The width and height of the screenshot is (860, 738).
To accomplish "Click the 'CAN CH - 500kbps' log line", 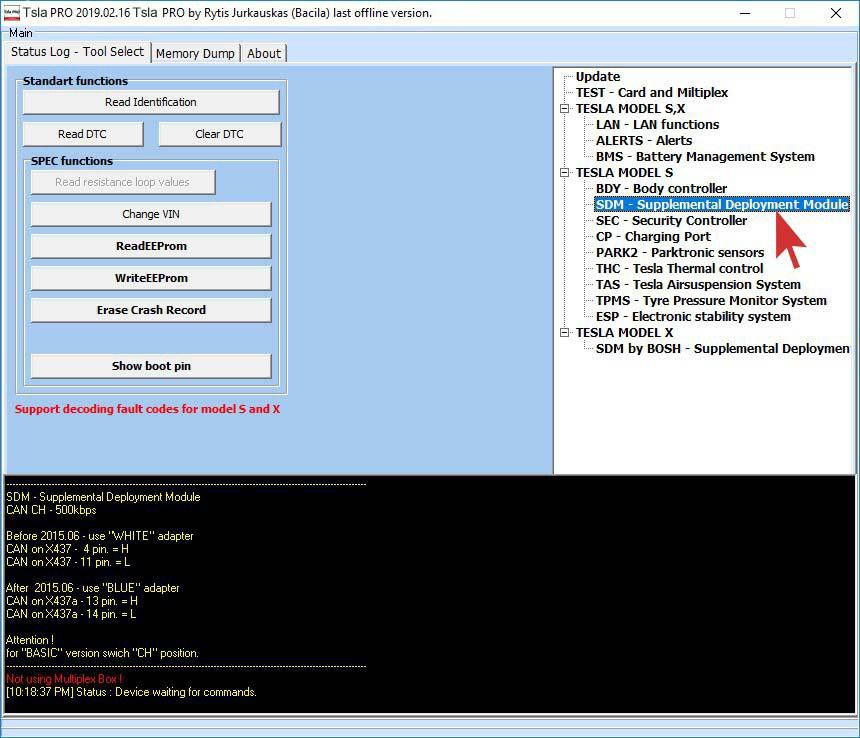I will (x=51, y=510).
